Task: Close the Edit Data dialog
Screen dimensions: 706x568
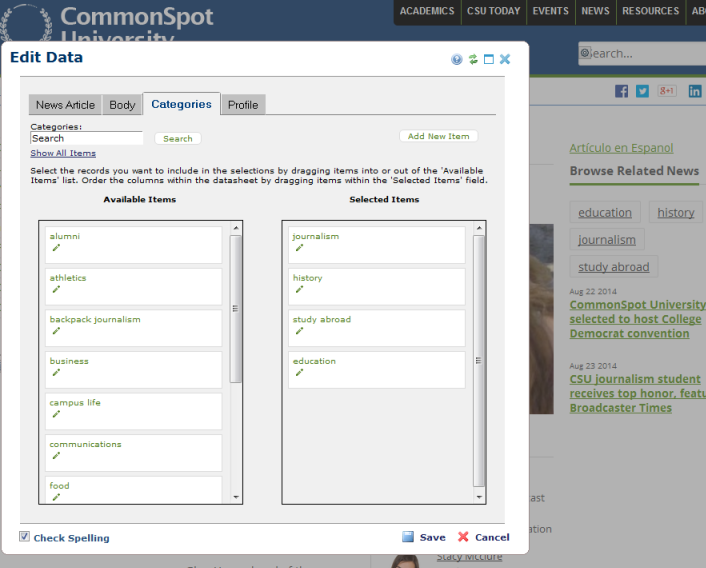Action: 505,59
